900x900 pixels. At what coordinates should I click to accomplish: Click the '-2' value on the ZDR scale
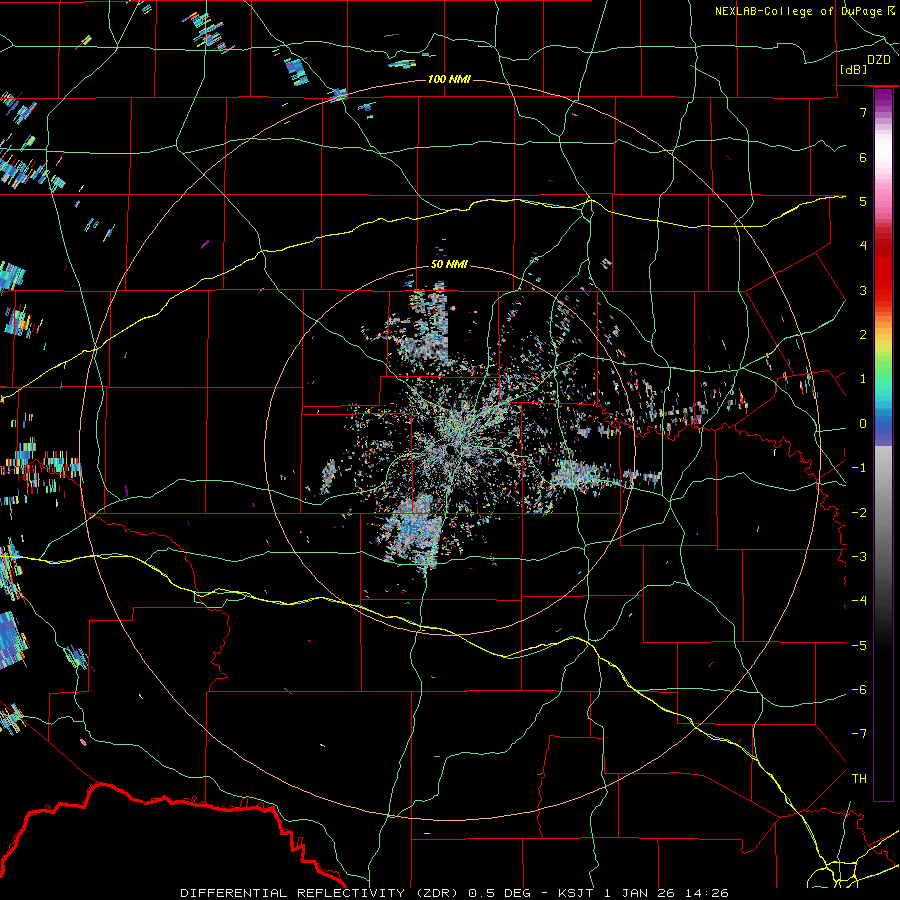859,513
